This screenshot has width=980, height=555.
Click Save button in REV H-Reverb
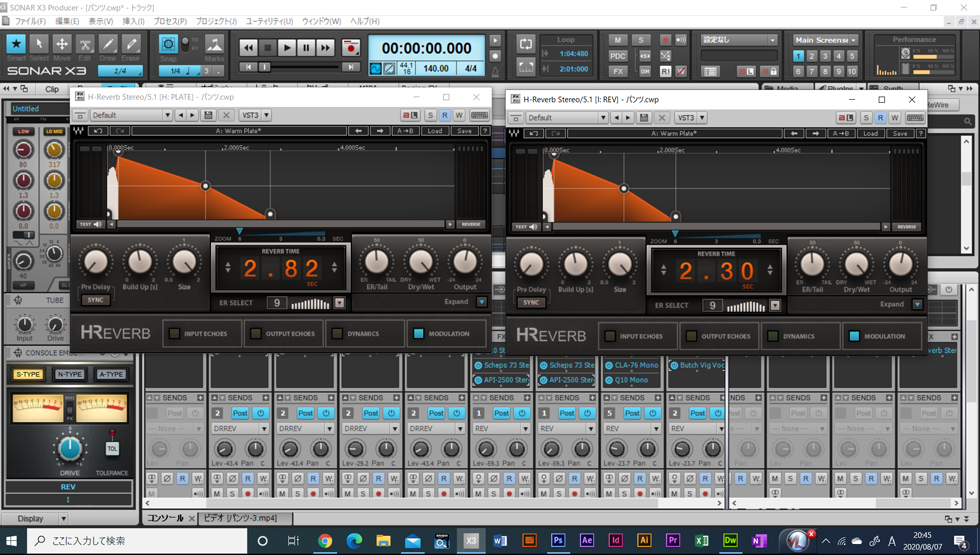(x=900, y=133)
